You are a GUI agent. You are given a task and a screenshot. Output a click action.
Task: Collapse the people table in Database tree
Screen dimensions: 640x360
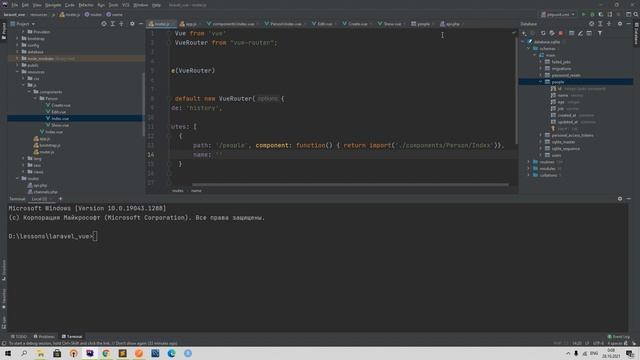[541, 82]
